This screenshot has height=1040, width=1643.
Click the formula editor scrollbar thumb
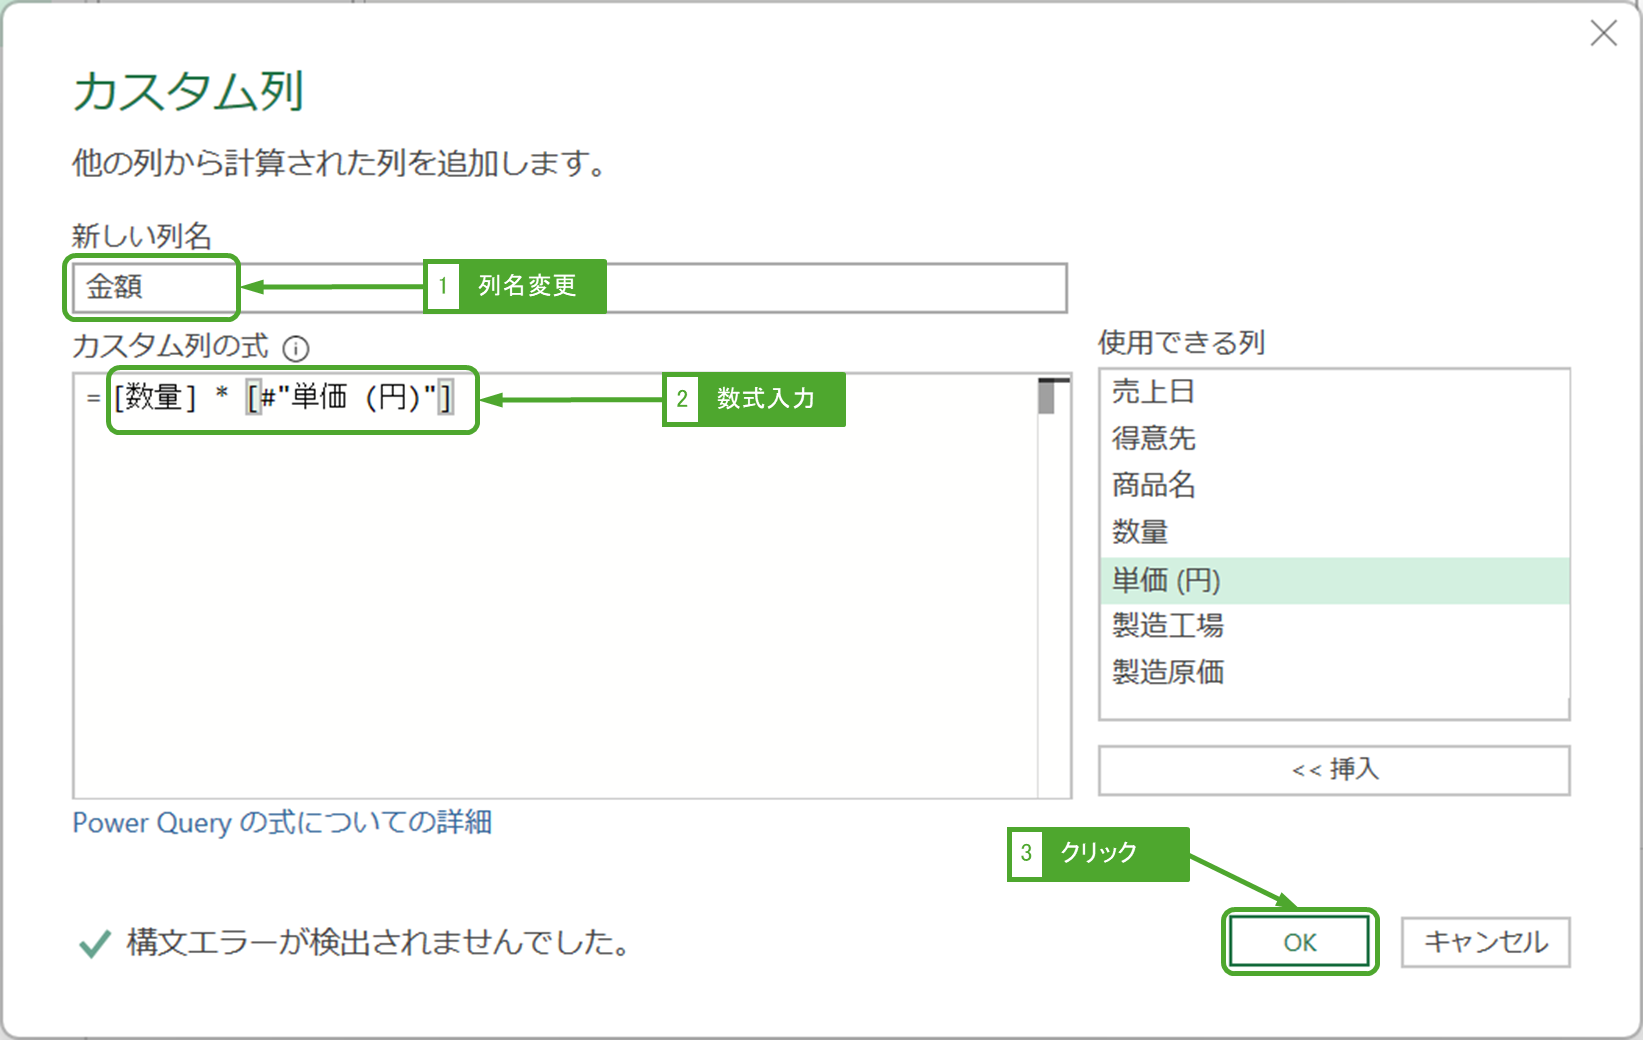pos(1047,397)
